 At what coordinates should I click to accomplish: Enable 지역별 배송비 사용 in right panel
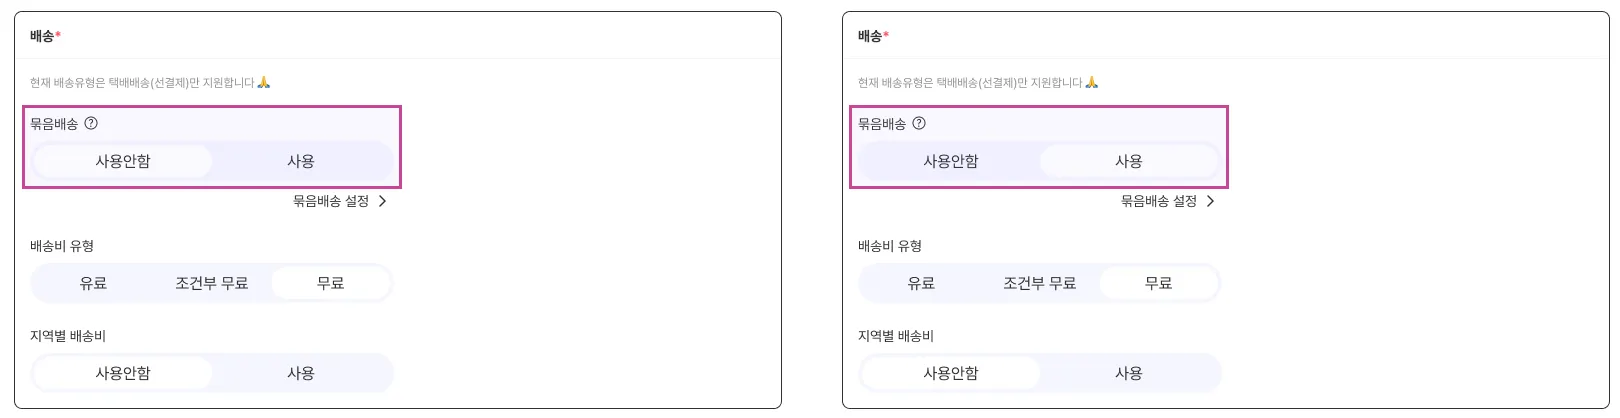click(x=1129, y=373)
